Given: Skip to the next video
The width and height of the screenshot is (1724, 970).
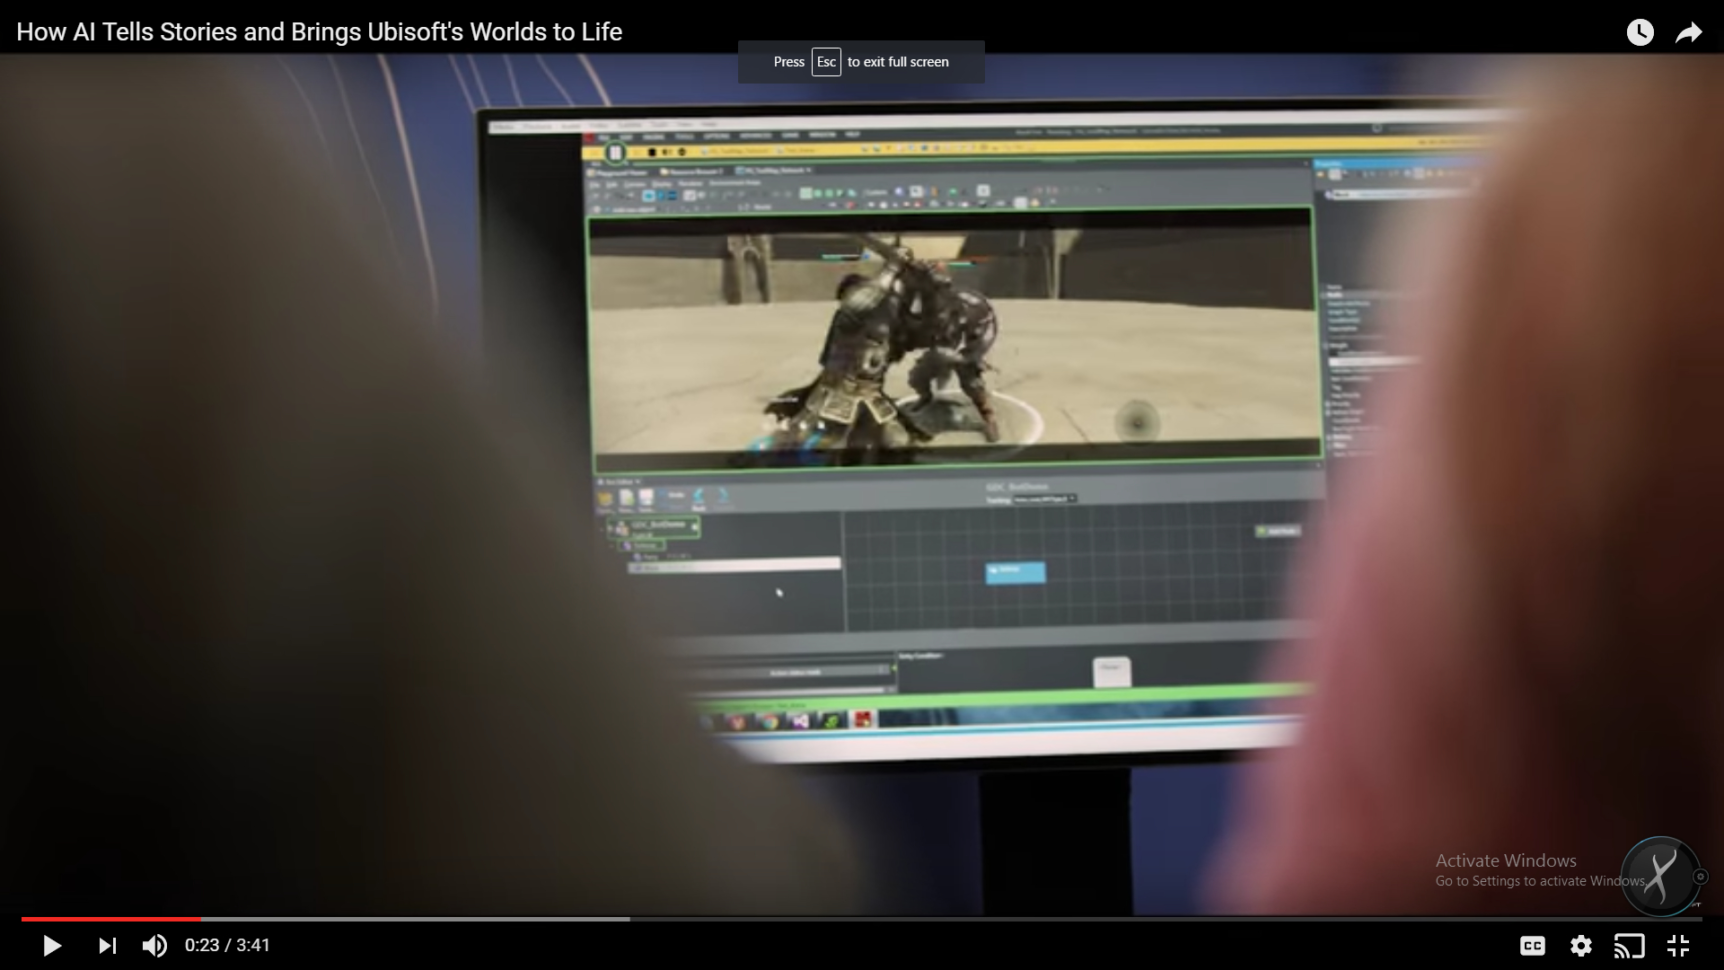Looking at the screenshot, I should (107, 945).
